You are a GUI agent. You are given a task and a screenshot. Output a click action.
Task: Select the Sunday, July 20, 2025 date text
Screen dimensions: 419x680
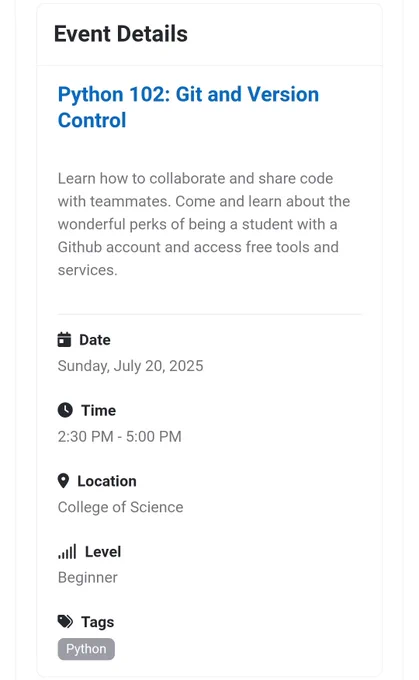(x=131, y=366)
